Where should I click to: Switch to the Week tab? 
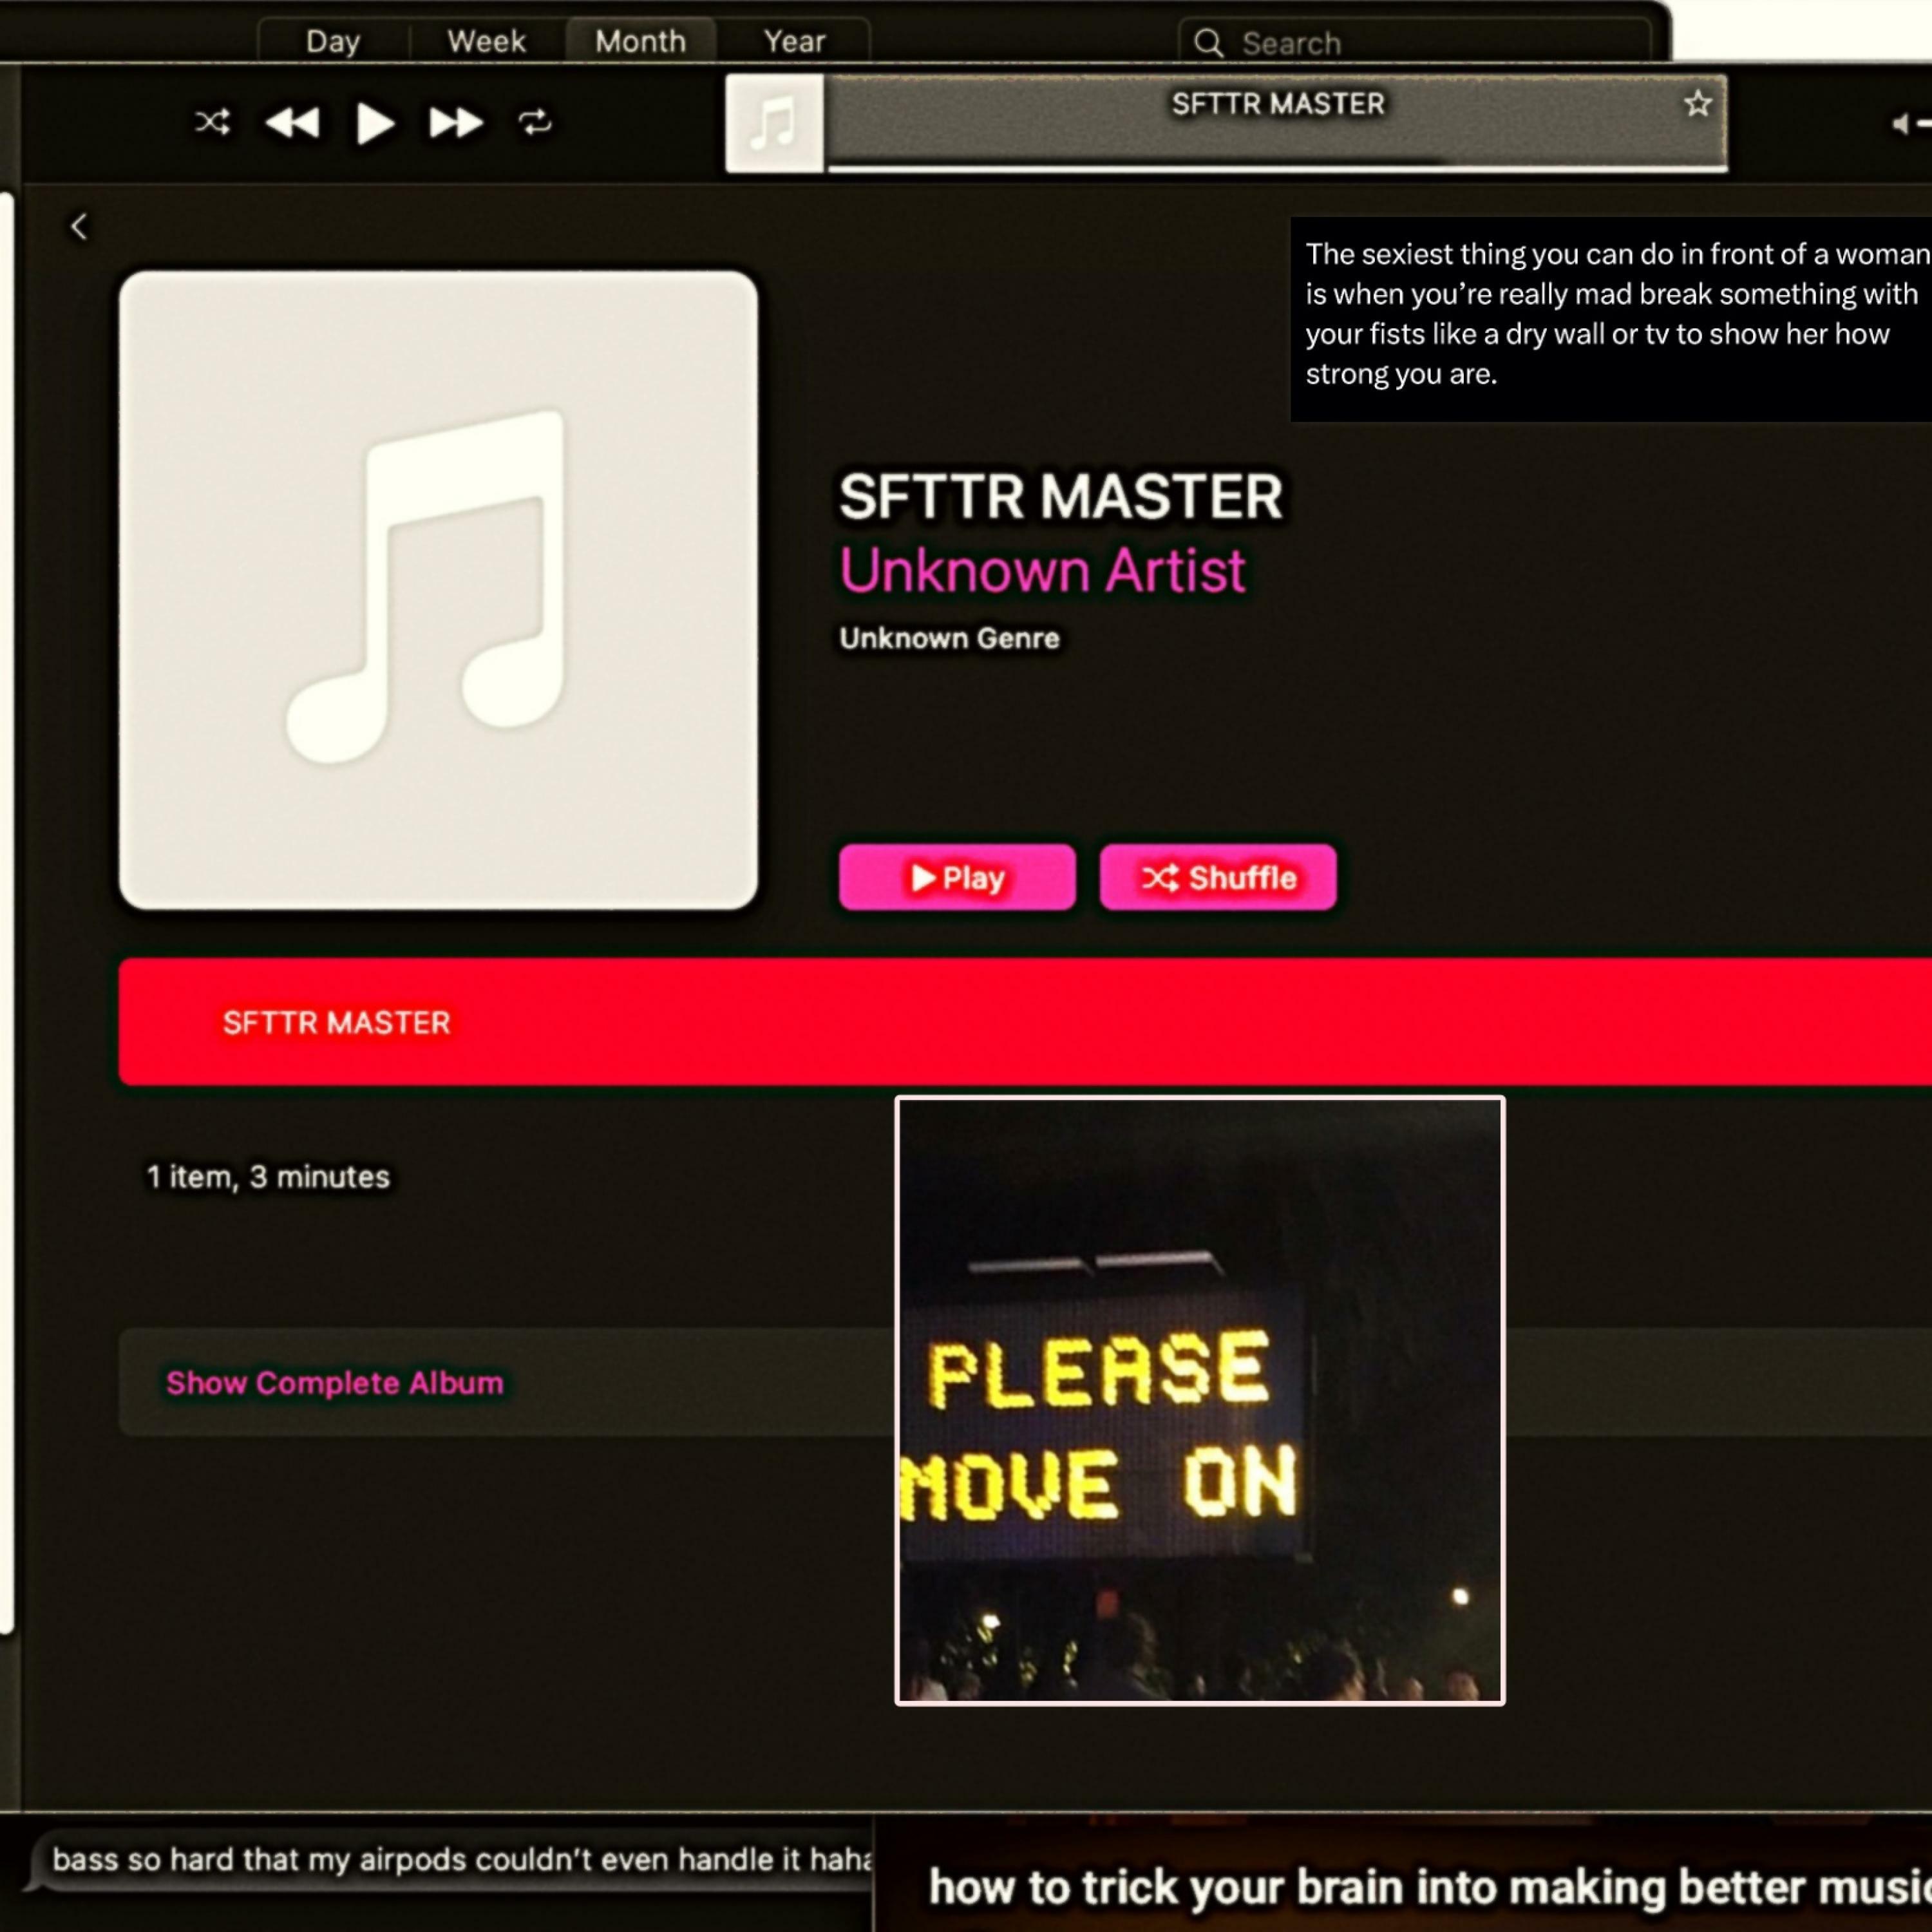(486, 42)
